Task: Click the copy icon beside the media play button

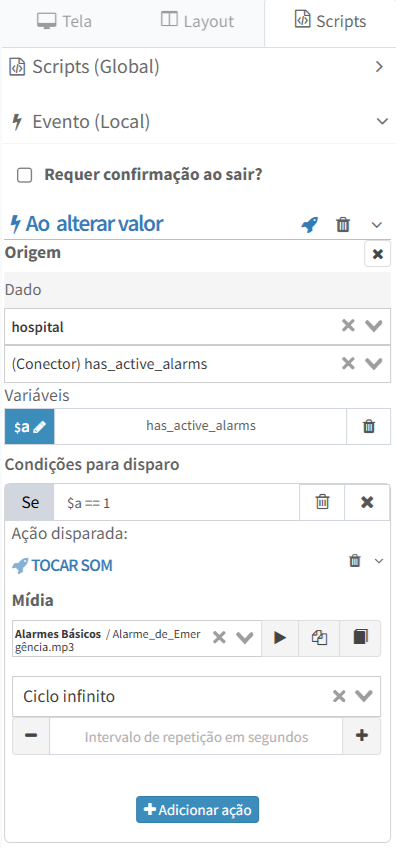Action: point(319,638)
